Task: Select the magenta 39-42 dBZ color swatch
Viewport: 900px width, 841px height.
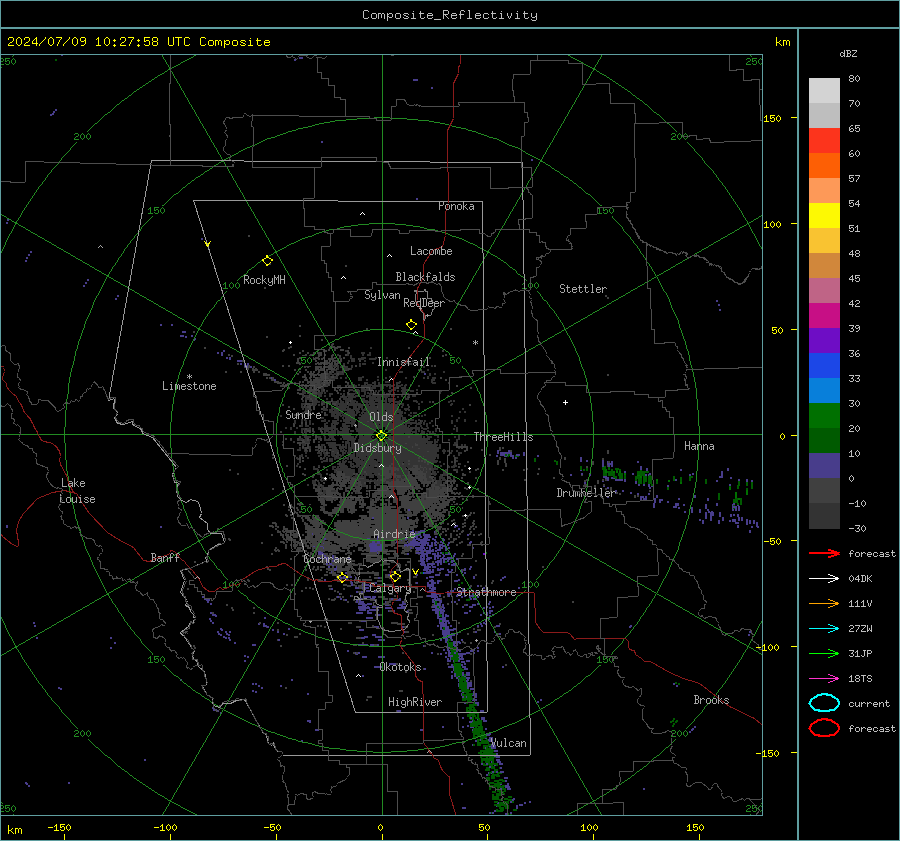Action: point(824,316)
